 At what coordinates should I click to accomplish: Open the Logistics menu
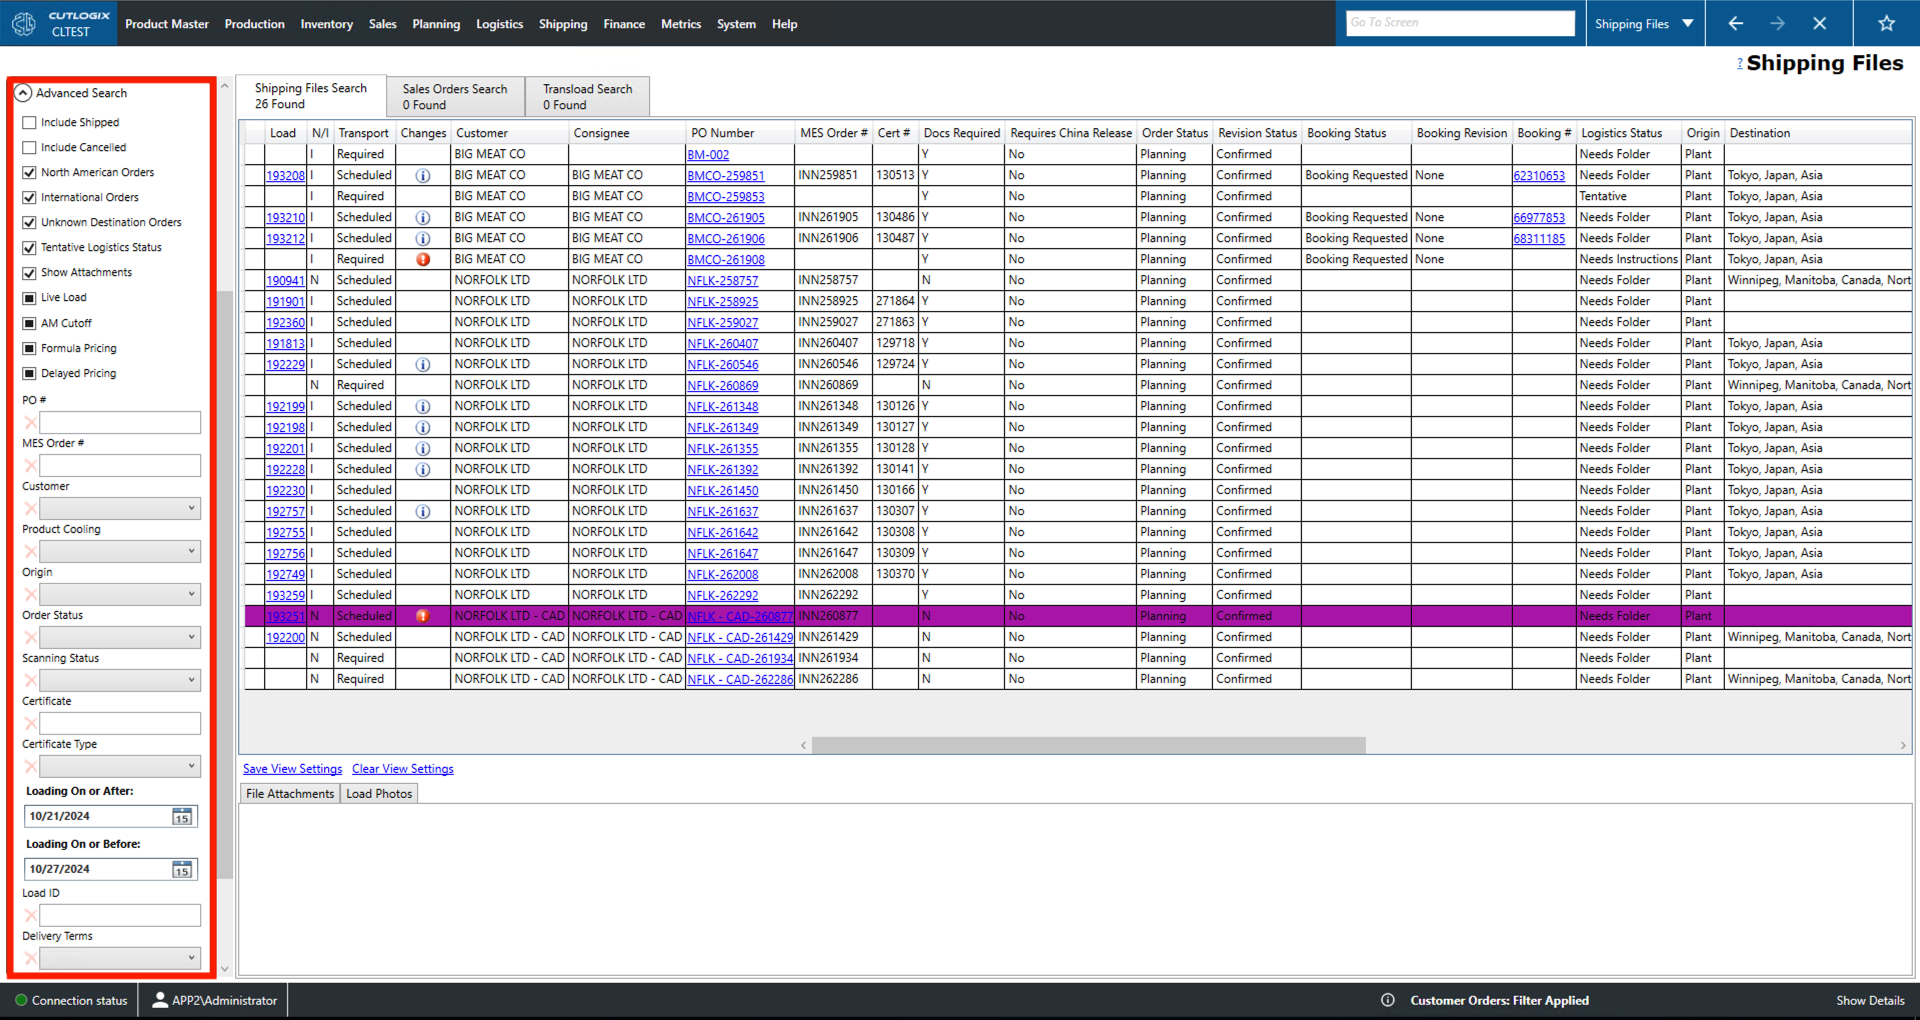(499, 24)
